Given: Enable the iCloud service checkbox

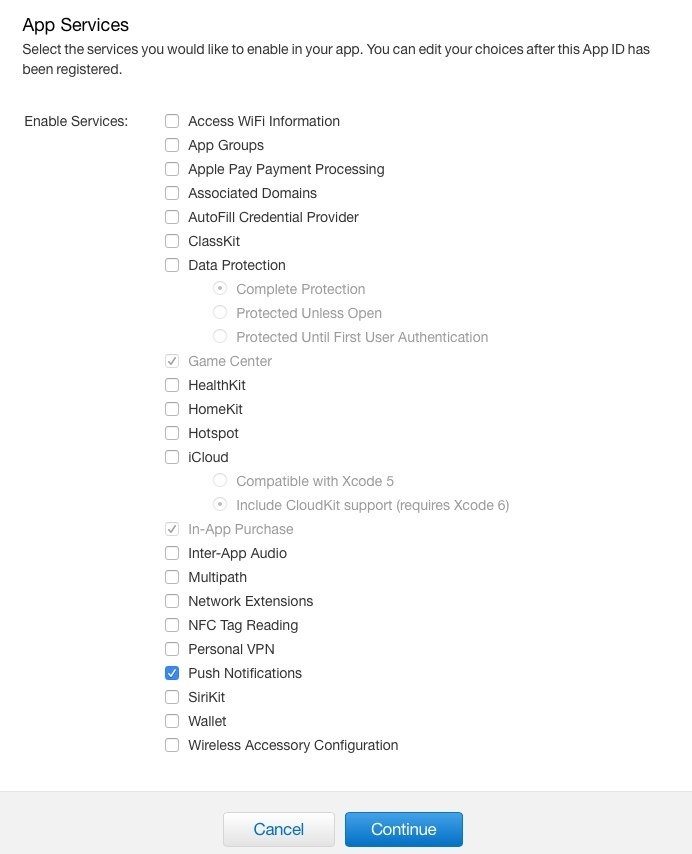Looking at the screenshot, I should pos(172,457).
